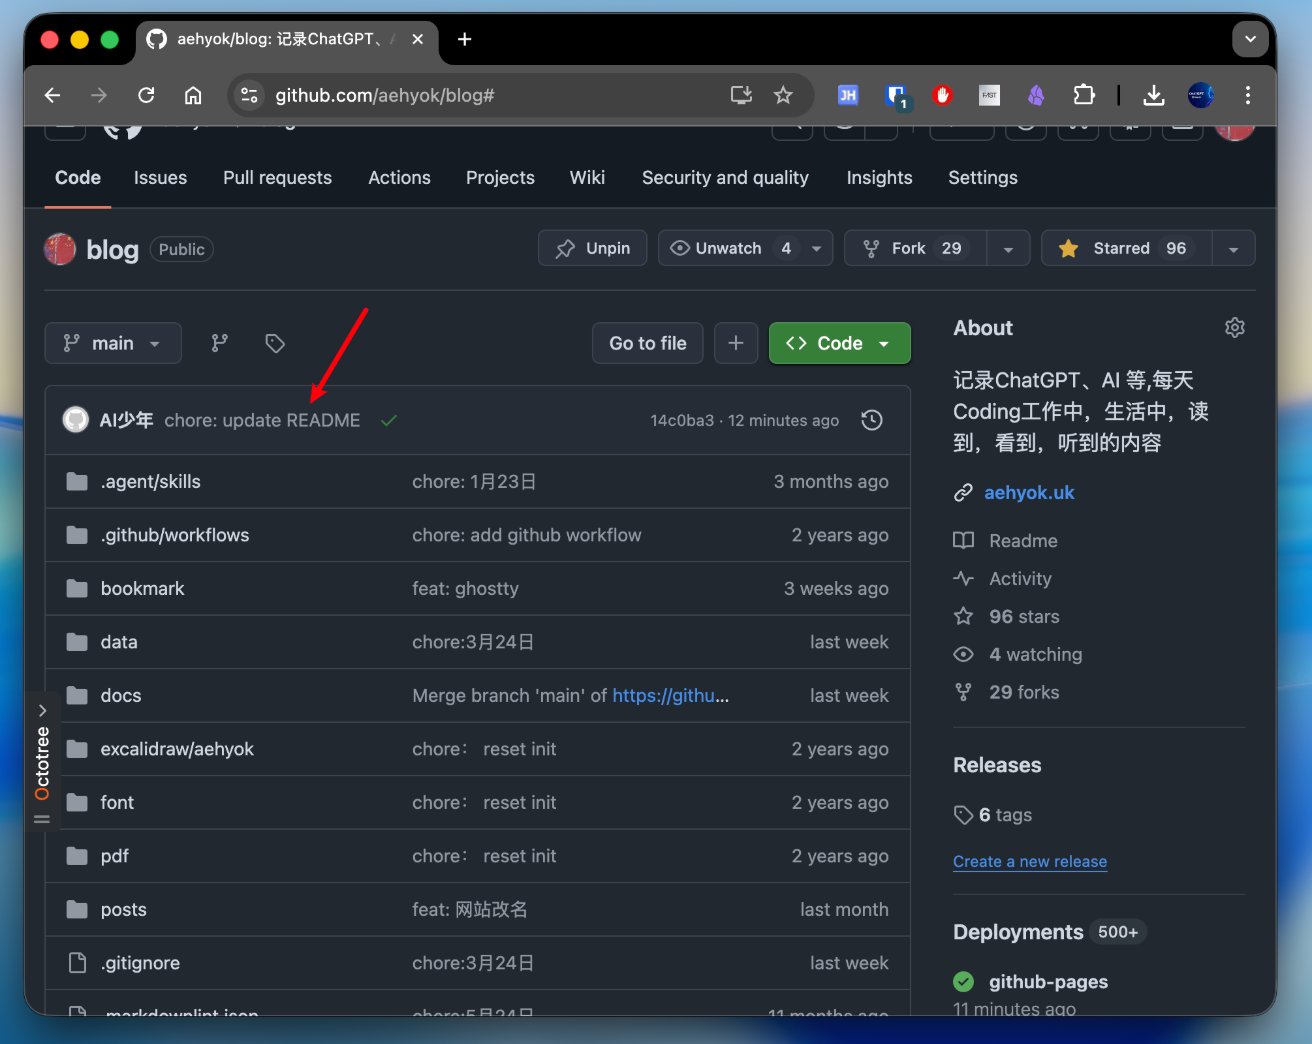Viewport: 1312px width, 1044px height.
Task: Open commit history clock icon
Action: click(x=872, y=420)
